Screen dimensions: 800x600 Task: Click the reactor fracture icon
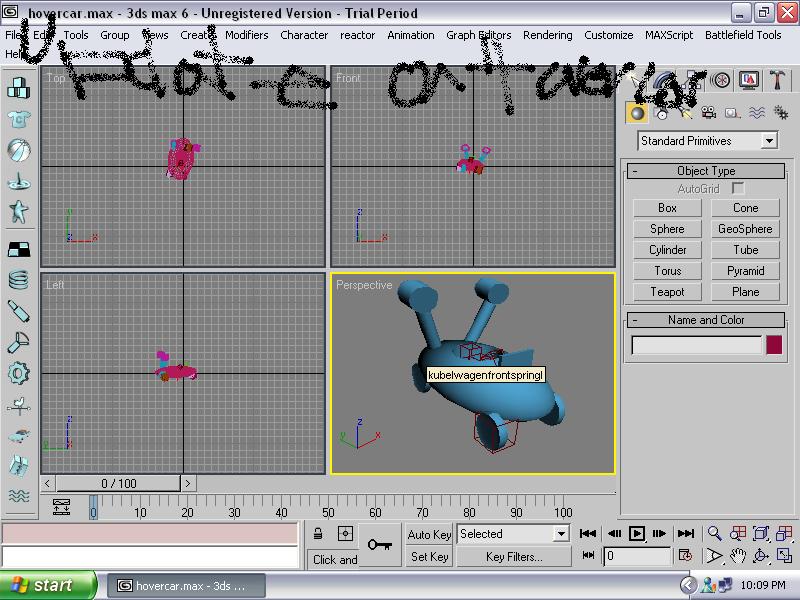[18, 466]
